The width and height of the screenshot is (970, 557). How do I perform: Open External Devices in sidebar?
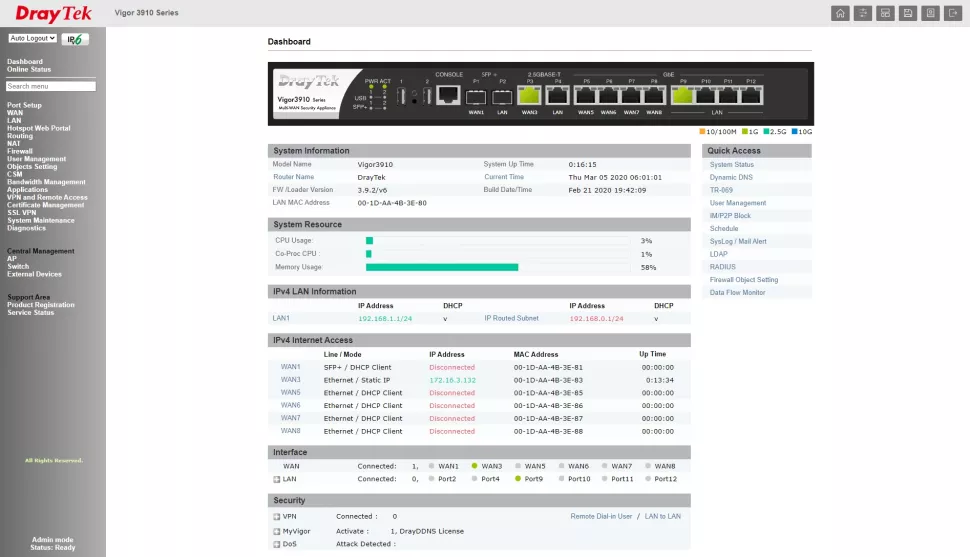click(x=35, y=274)
